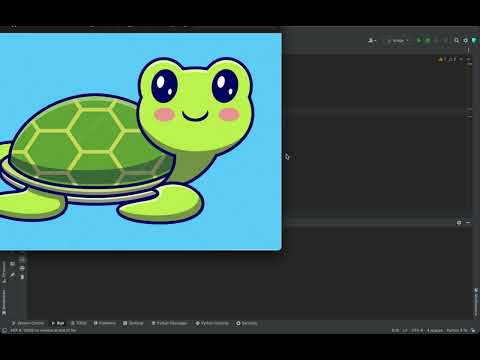
Task: Hide the Run panel with minimize icon
Action: coord(468,222)
